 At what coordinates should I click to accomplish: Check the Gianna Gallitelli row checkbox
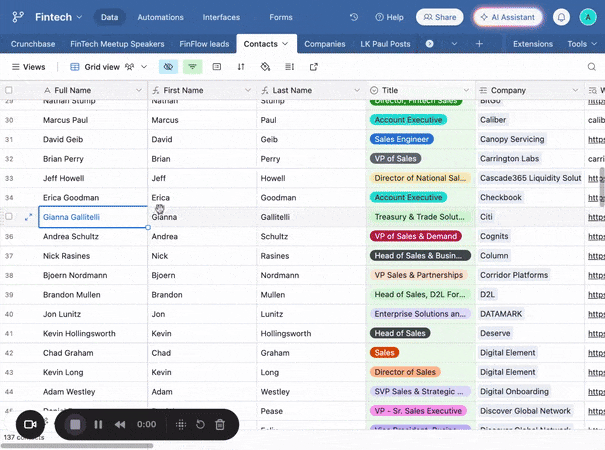(x=8, y=217)
